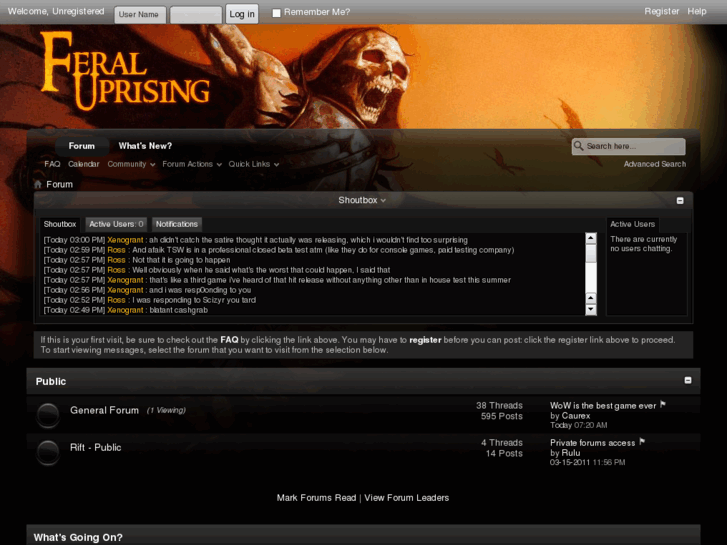
Task: Collapse the Public category section
Action: 688,380
